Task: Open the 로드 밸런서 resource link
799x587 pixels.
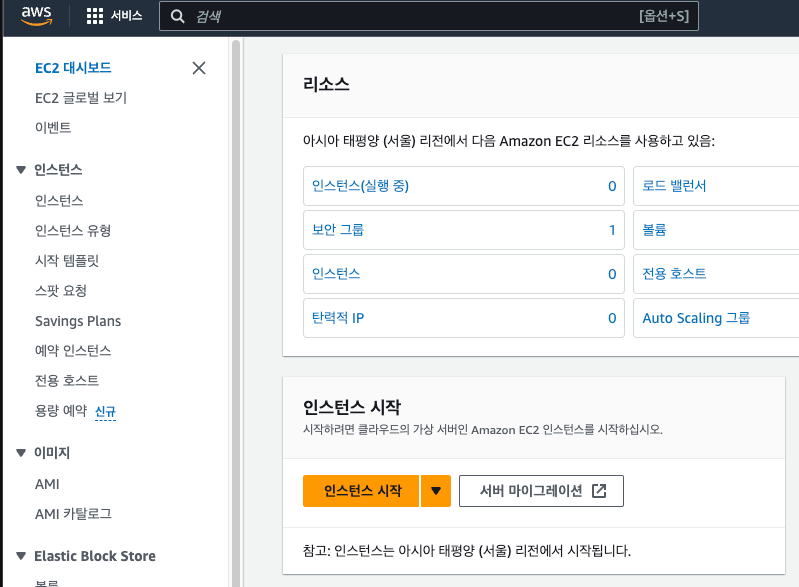Action: pos(674,186)
